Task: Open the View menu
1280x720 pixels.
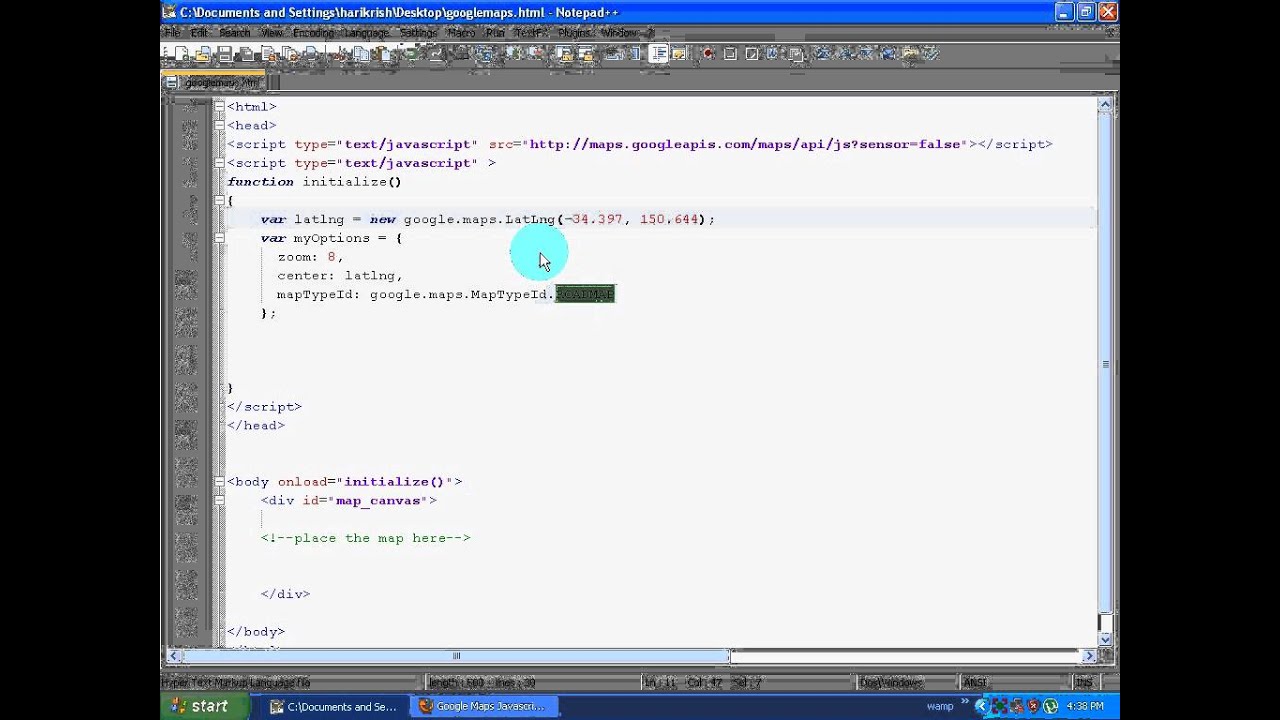Action: click(272, 33)
